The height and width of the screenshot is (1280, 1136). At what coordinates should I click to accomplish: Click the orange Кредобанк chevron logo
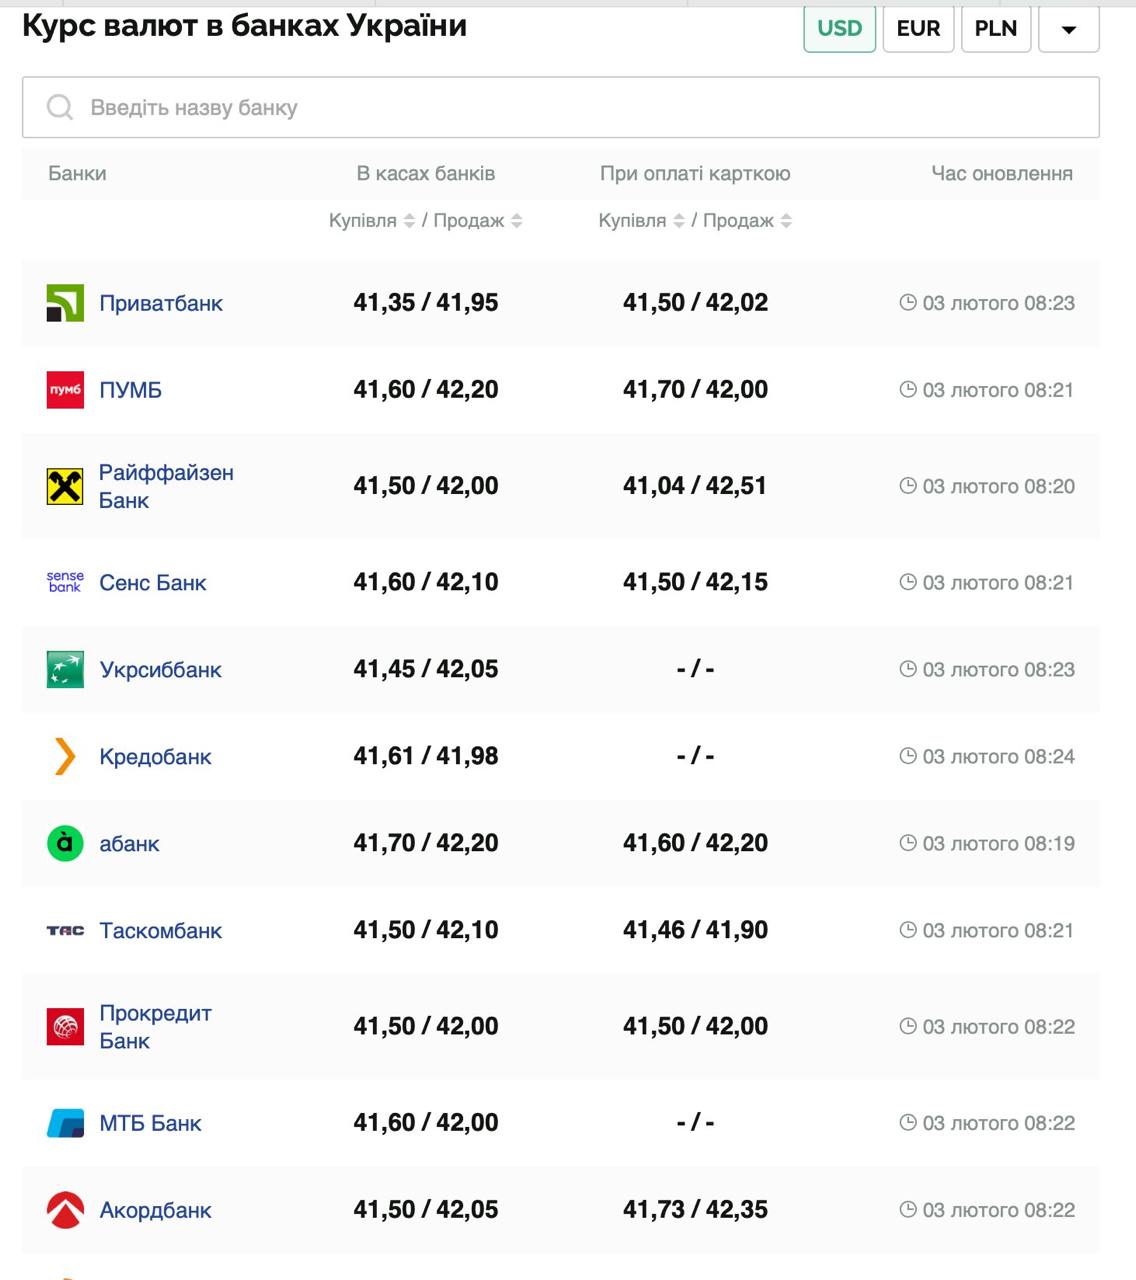[65, 756]
